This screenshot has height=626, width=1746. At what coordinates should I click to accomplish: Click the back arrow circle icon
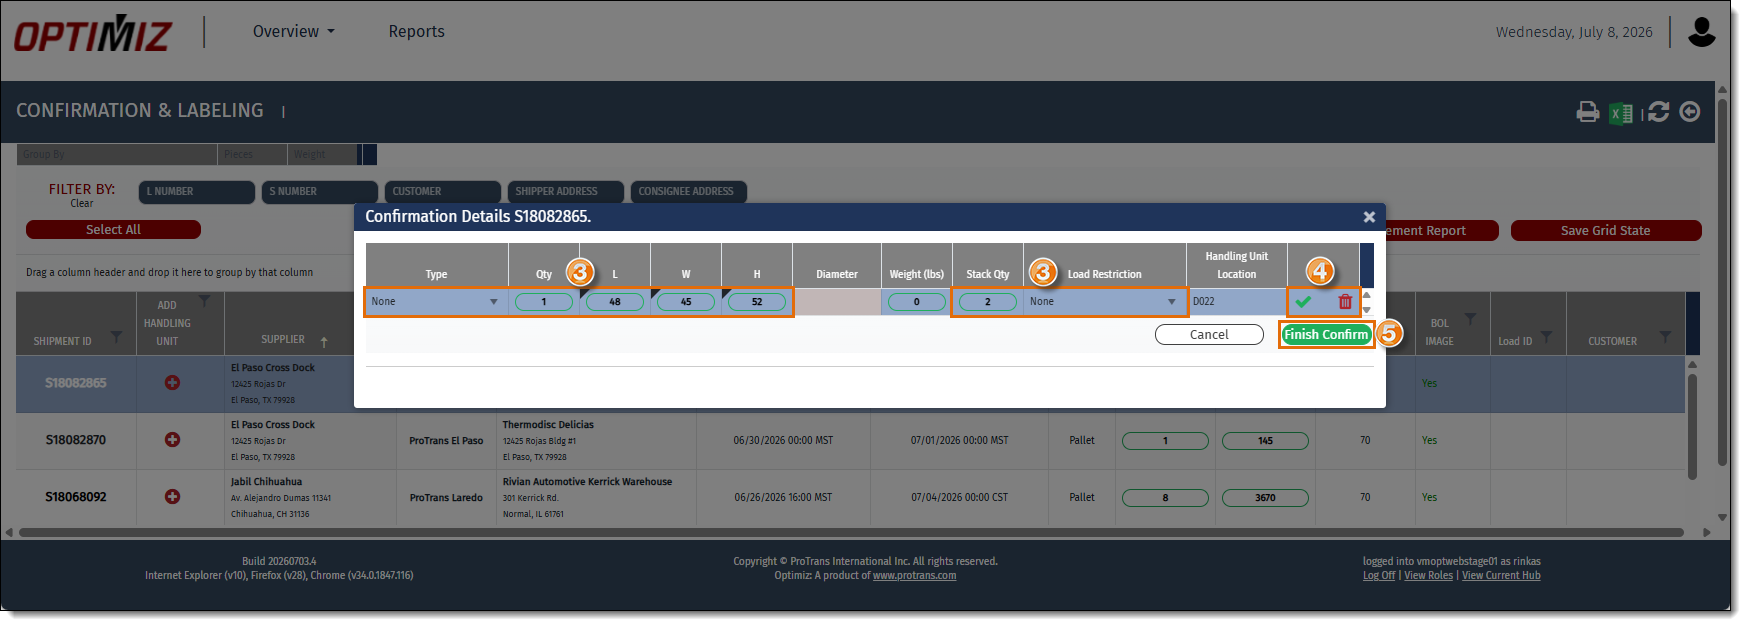click(x=1690, y=112)
